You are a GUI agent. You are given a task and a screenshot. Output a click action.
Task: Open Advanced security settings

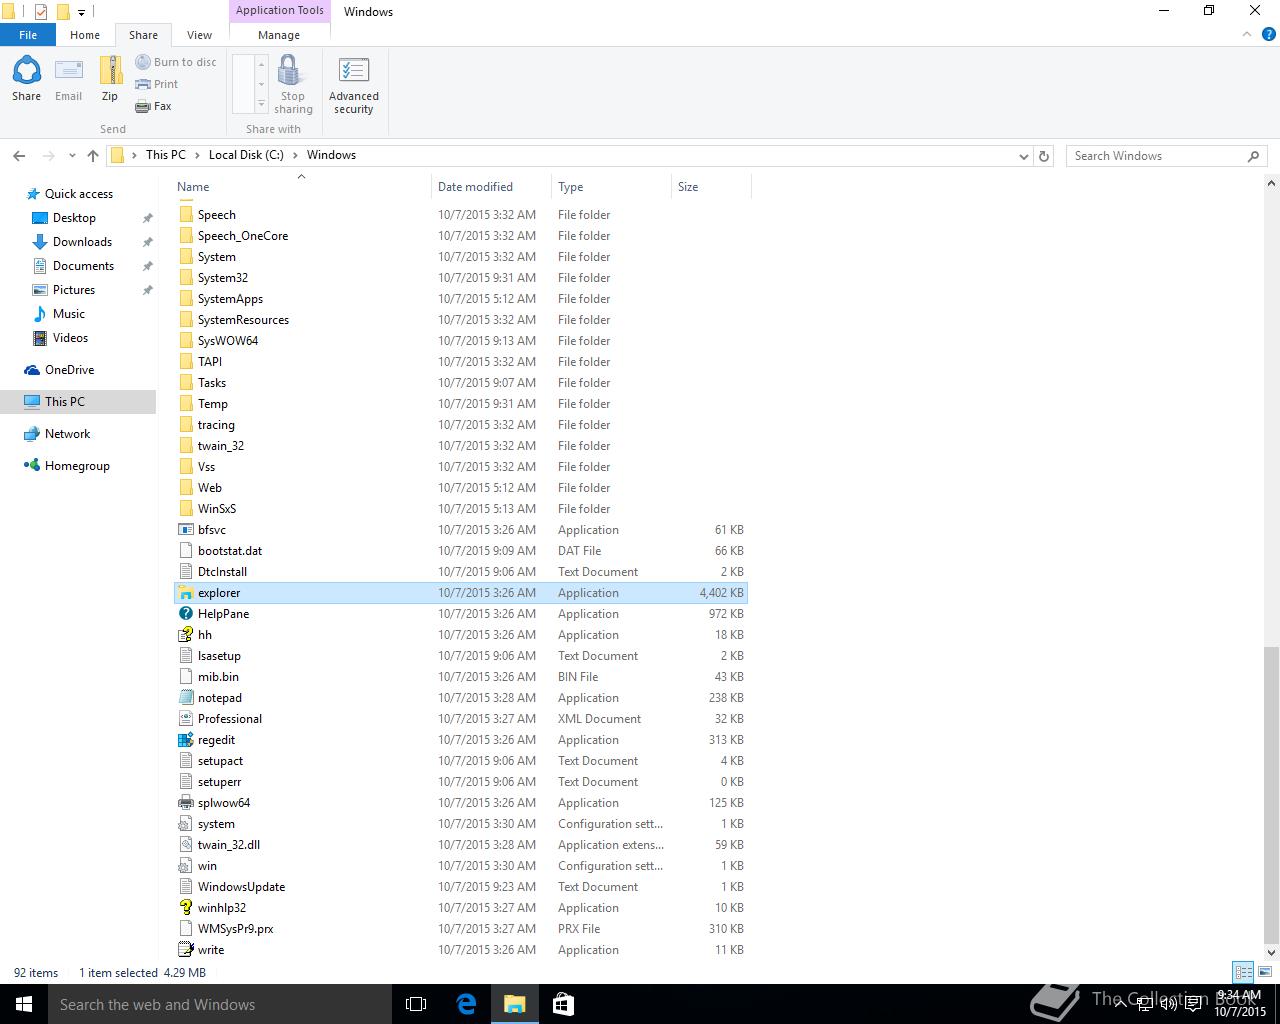coord(354,85)
